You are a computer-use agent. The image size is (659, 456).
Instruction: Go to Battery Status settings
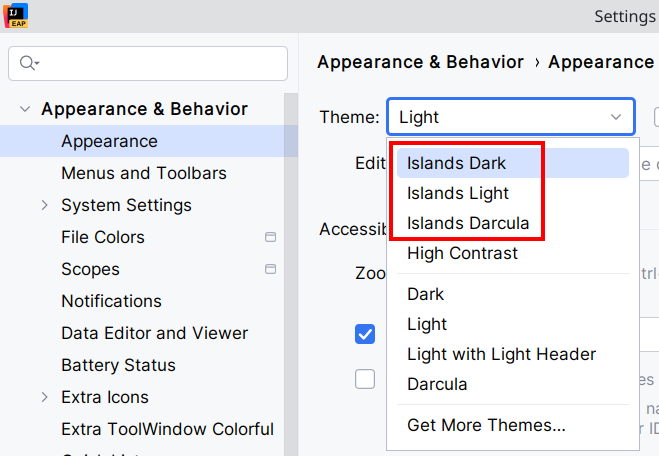point(118,365)
